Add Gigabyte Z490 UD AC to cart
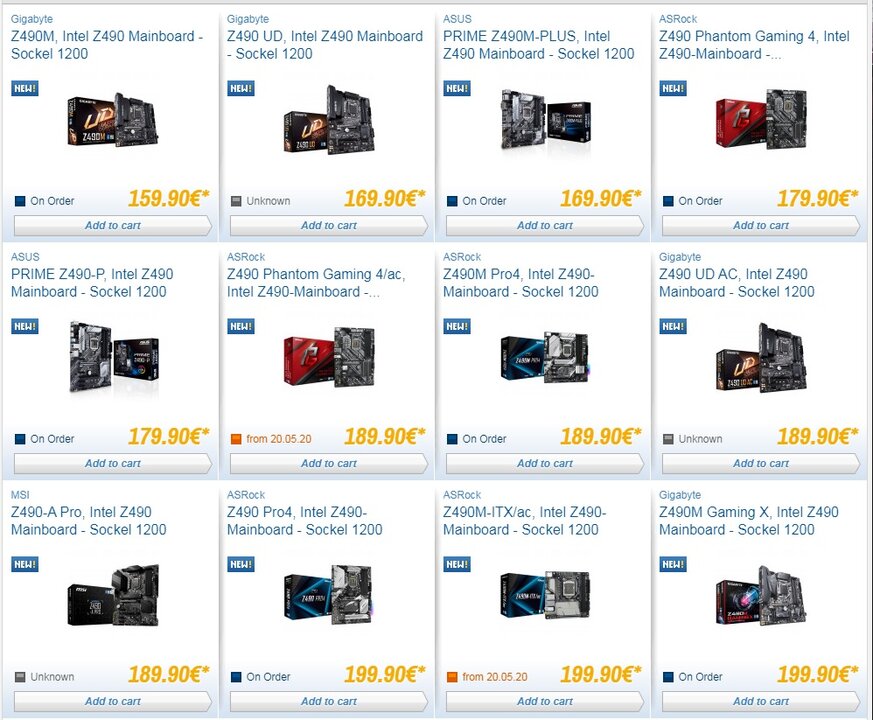873x720 pixels. (x=761, y=463)
